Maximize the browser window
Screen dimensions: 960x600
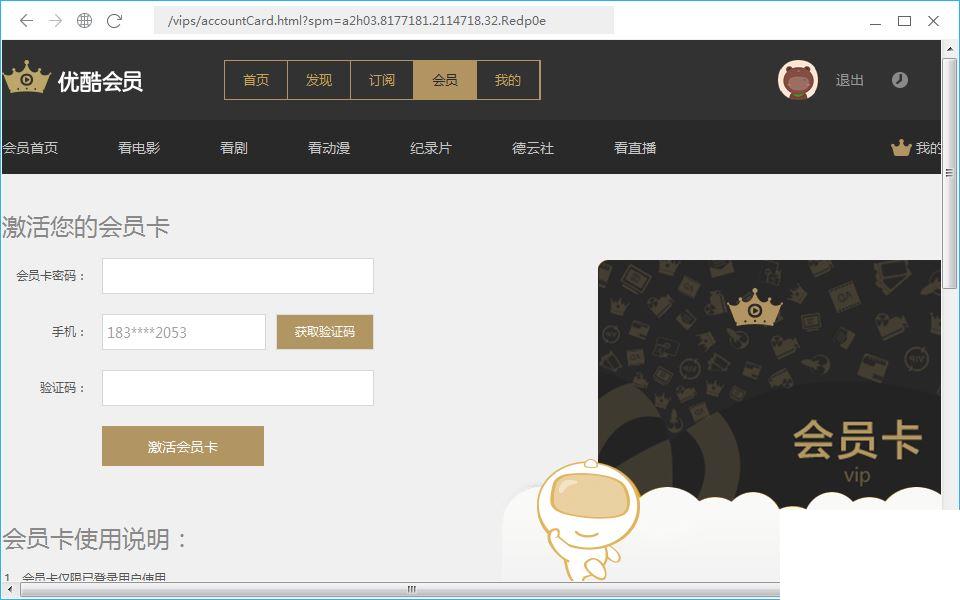pyautogui.click(x=904, y=21)
